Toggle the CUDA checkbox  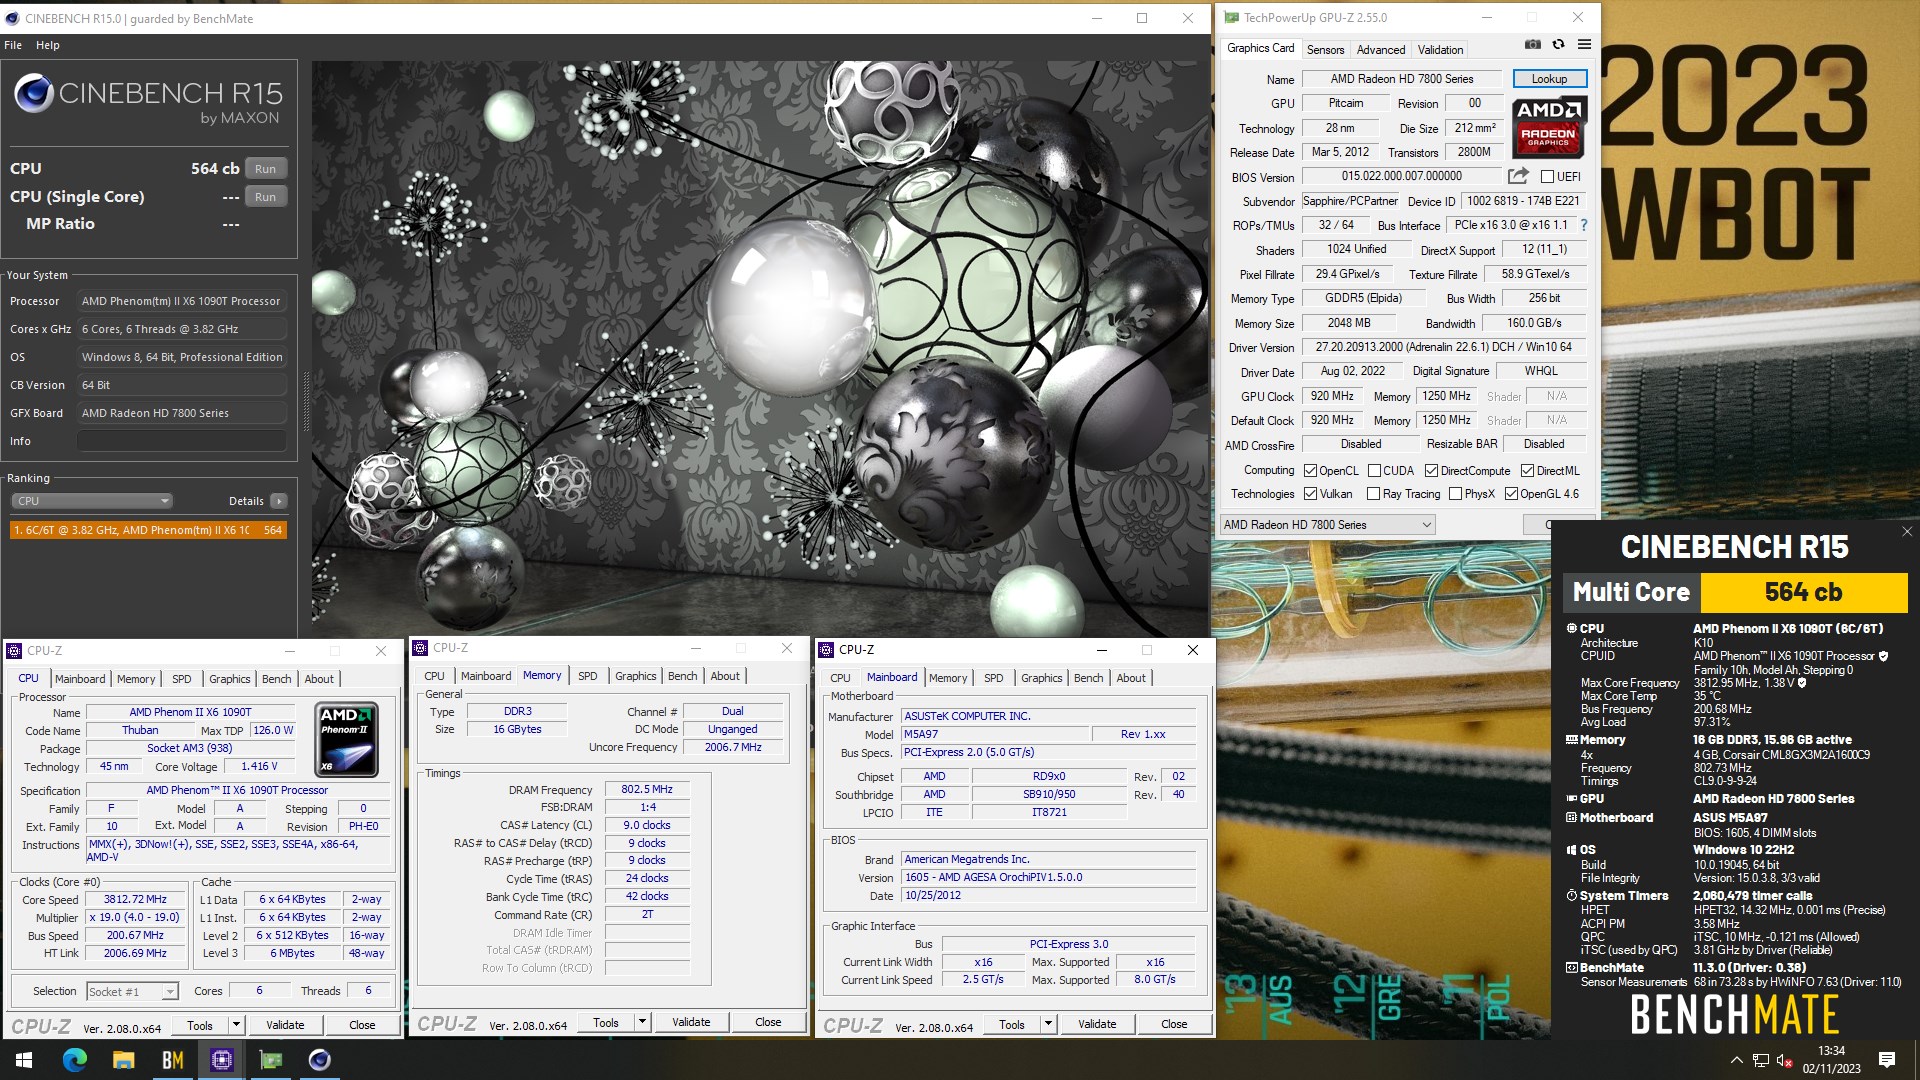pos(1374,471)
